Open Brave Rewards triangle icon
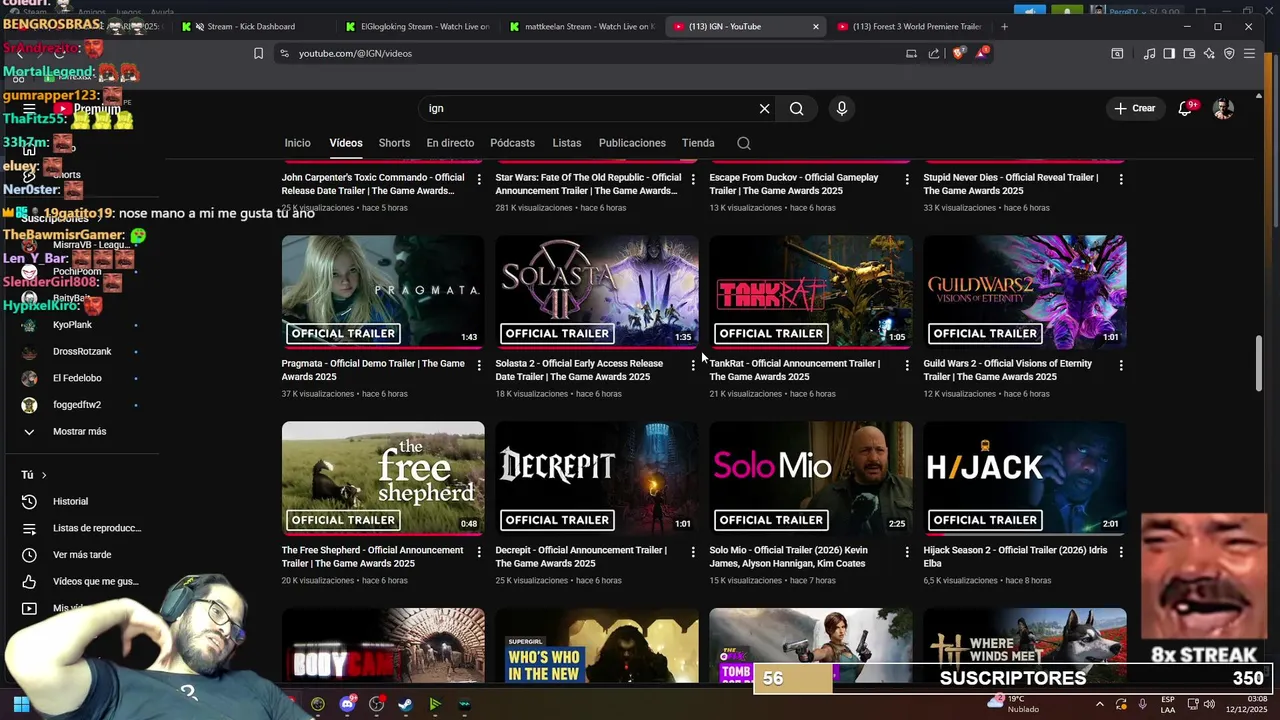The height and width of the screenshot is (720, 1280). tap(982, 53)
